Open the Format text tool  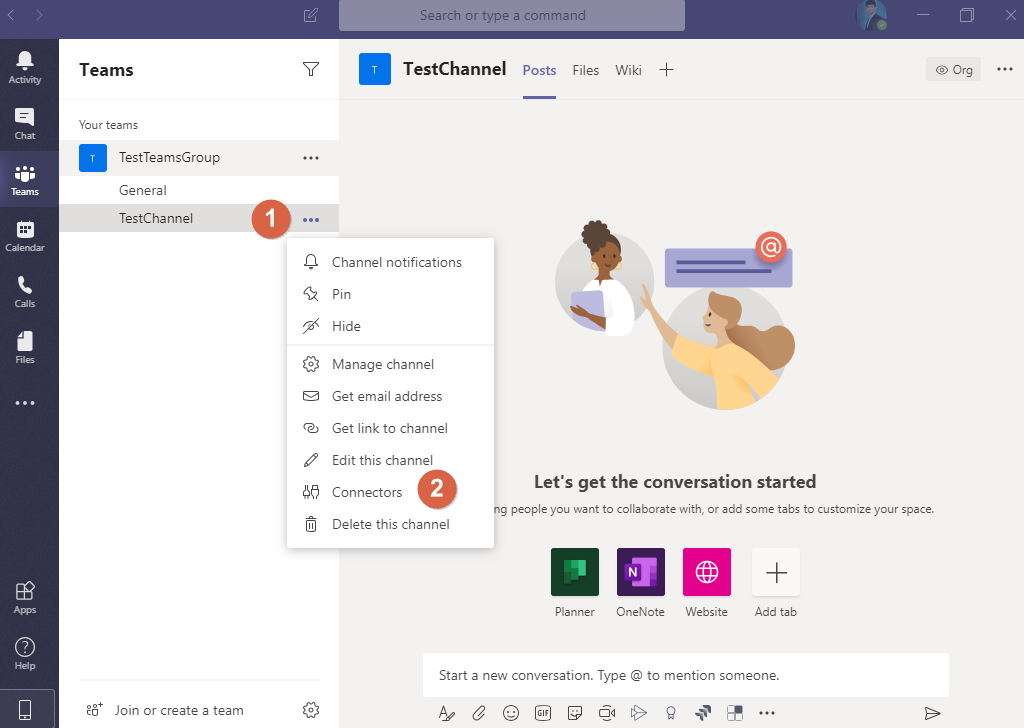click(x=447, y=713)
